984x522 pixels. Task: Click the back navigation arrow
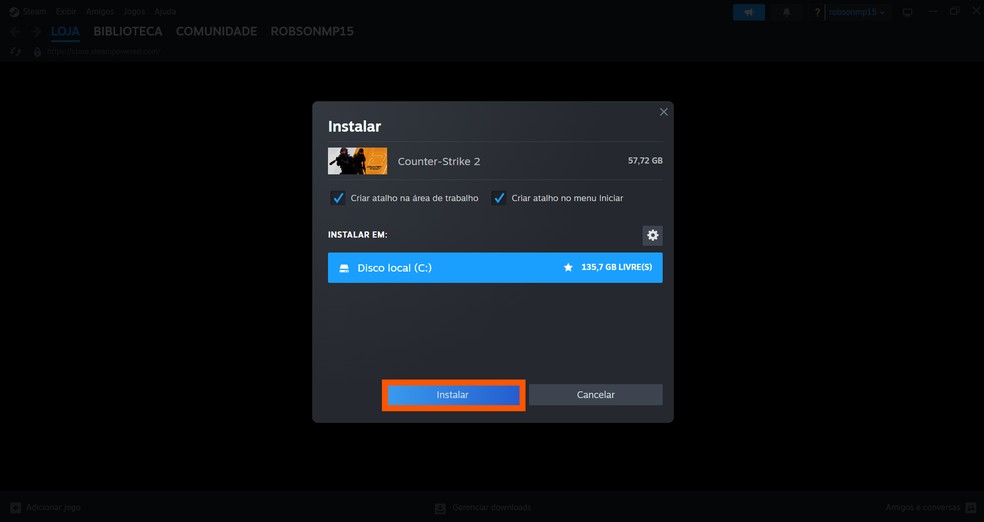click(16, 31)
